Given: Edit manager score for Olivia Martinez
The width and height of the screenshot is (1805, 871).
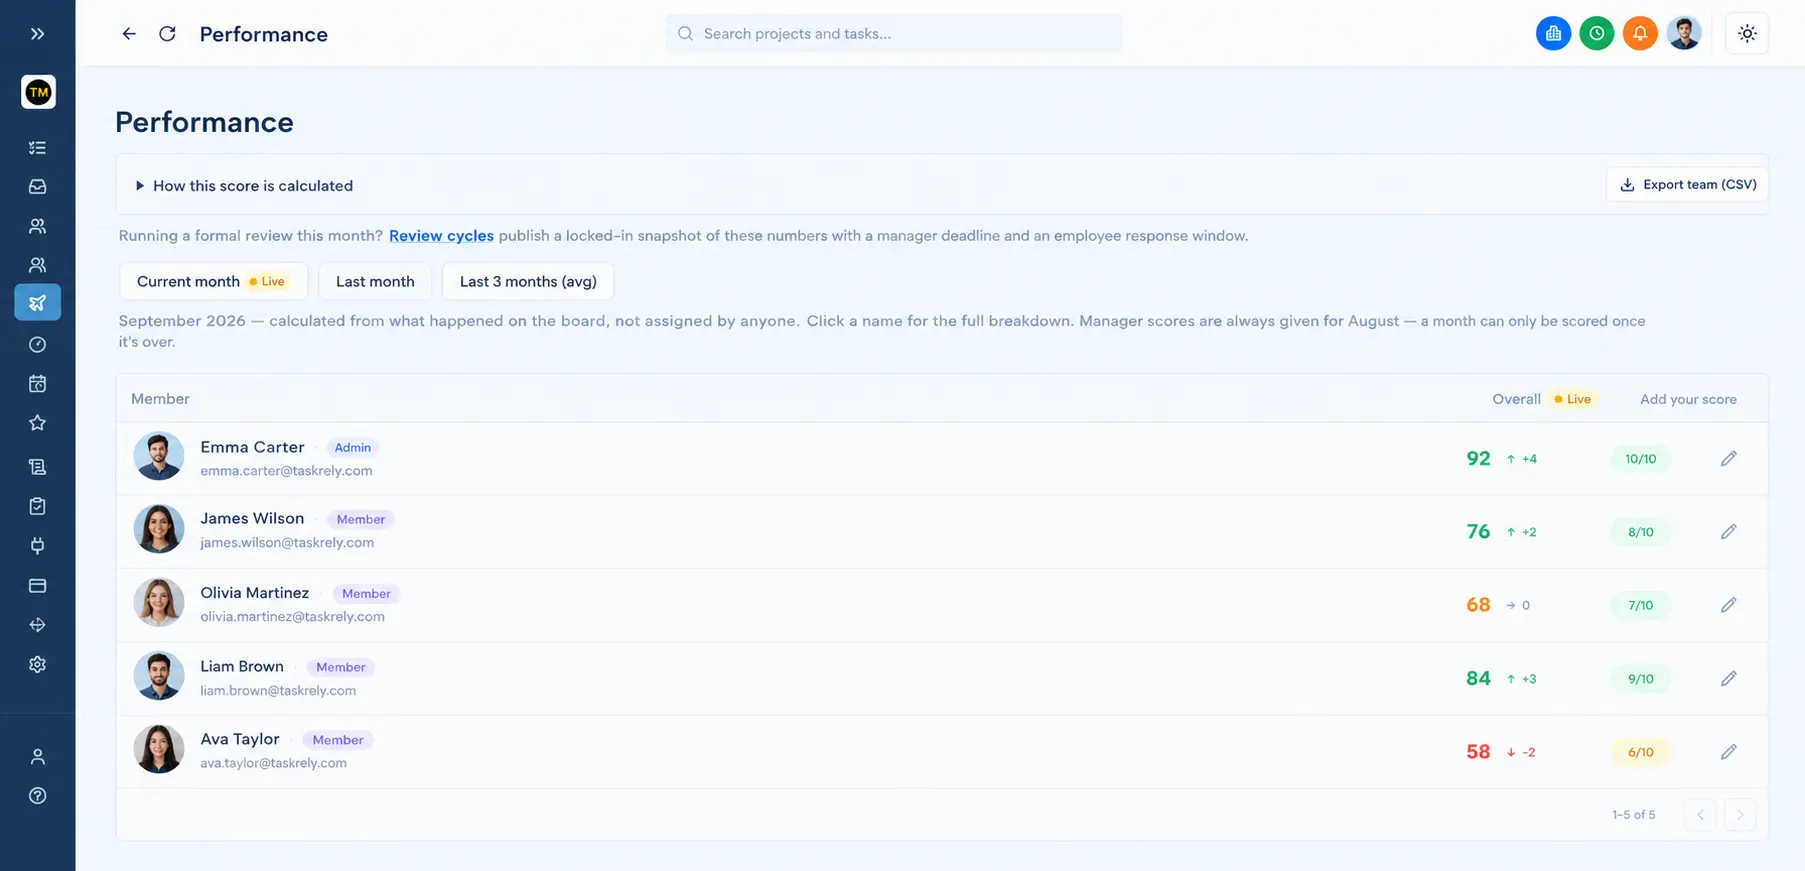Looking at the screenshot, I should (x=1728, y=605).
